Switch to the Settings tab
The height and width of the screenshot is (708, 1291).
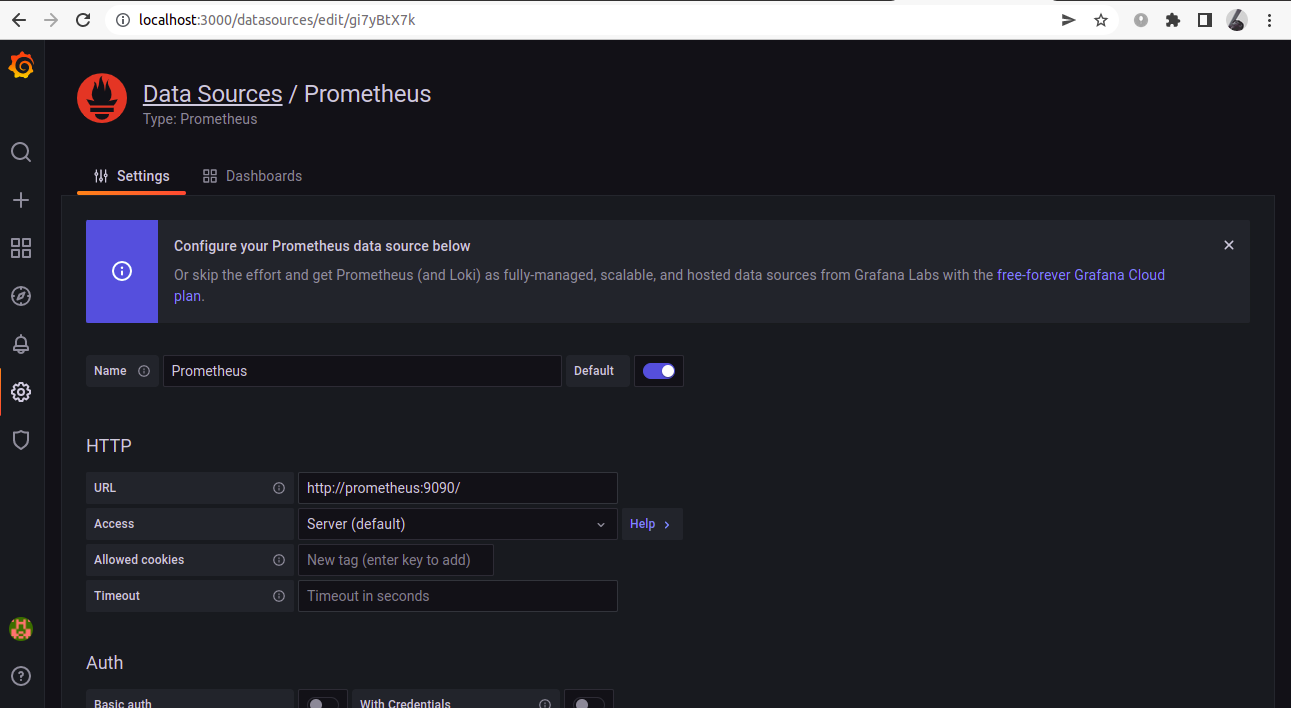[x=131, y=176]
